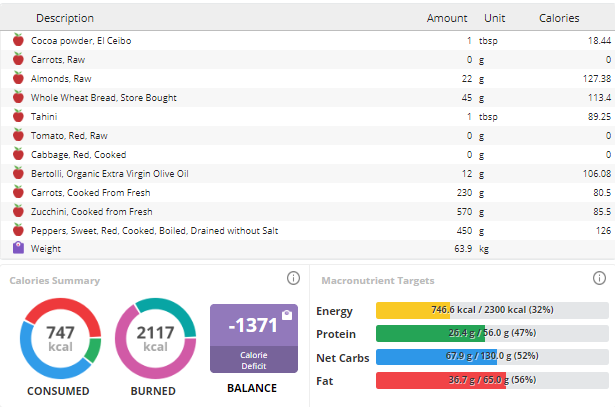Sort by the Description column header
This screenshot has height=407, width=615.
pos(65,18)
